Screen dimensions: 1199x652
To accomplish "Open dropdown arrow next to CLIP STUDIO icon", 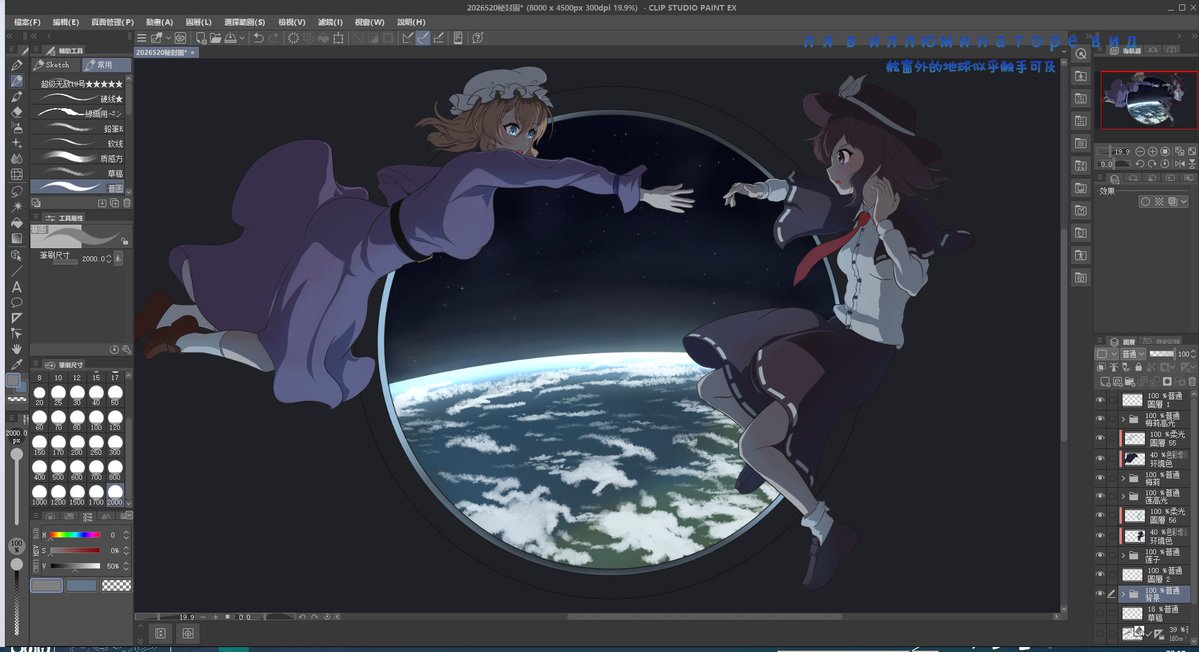I will (x=167, y=37).
